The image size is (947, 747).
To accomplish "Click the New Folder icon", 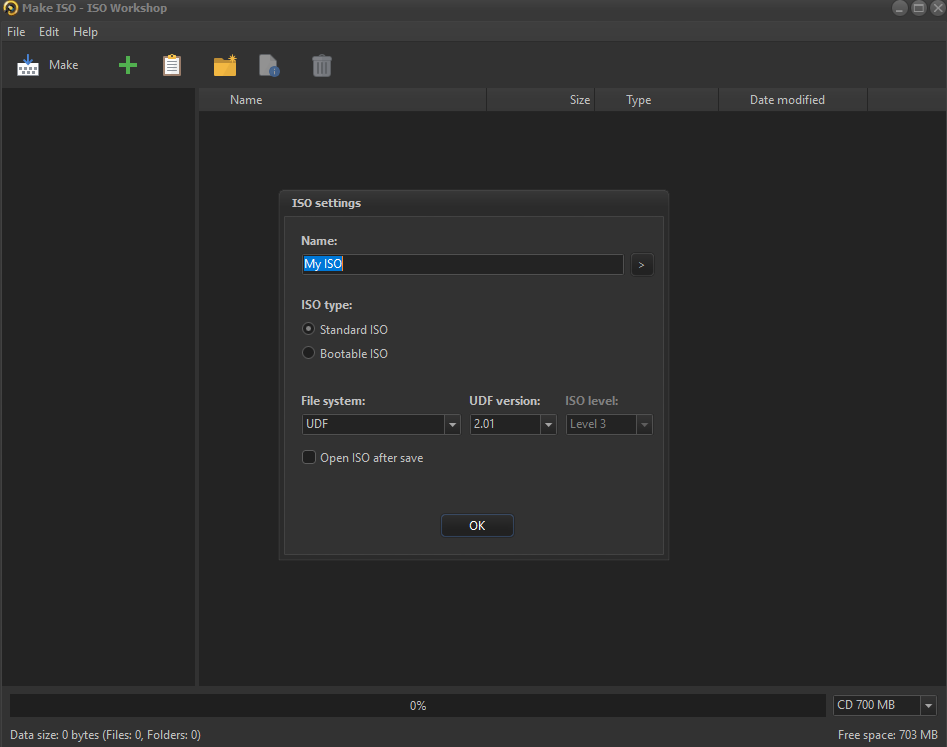I will coord(225,66).
